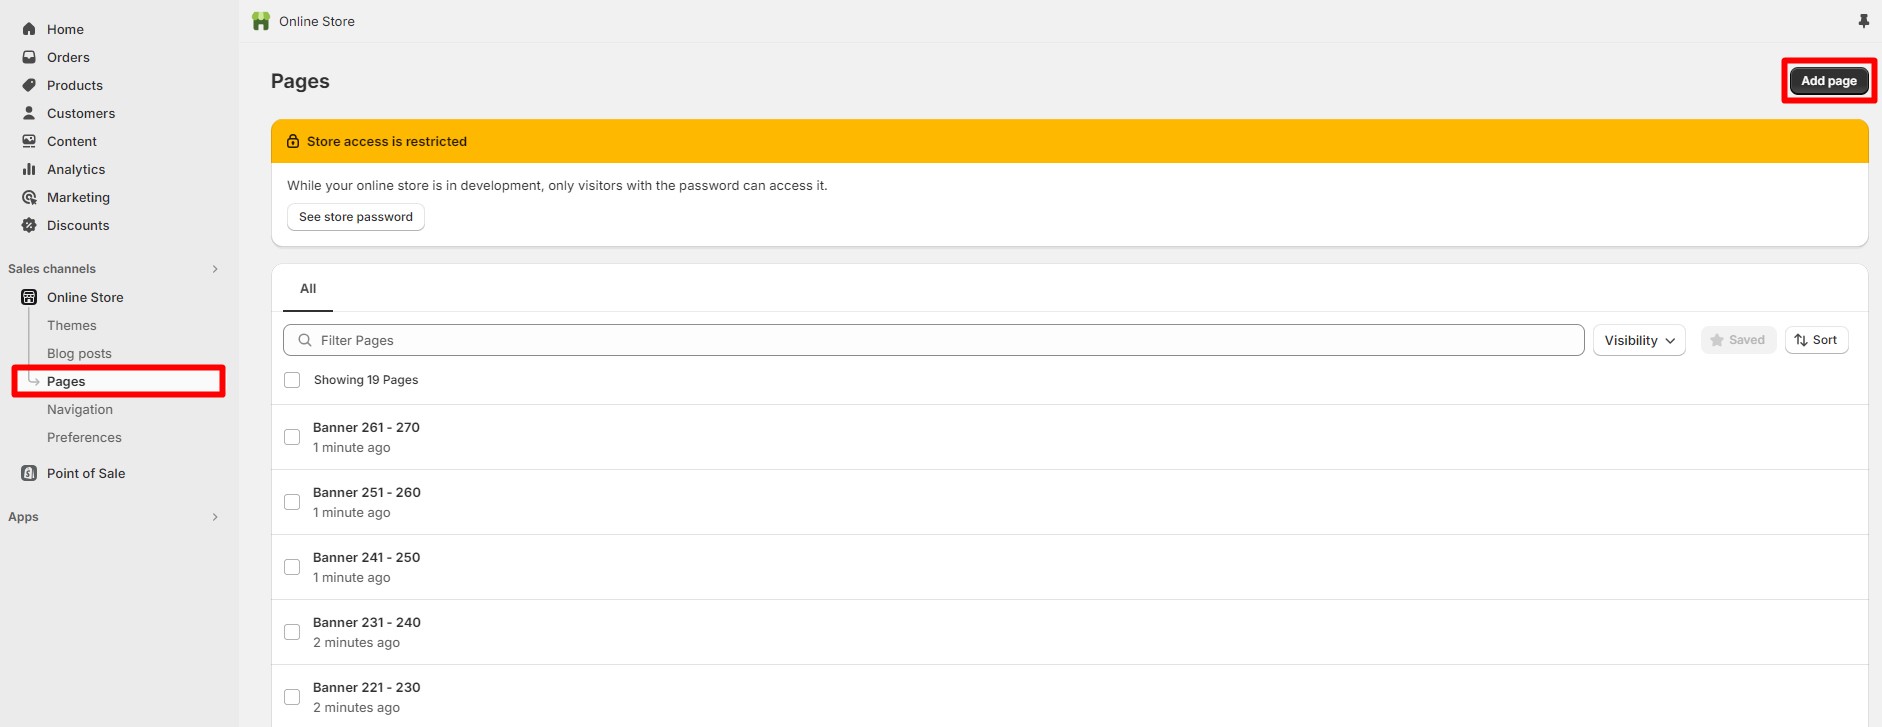Viewport: 1882px width, 727px height.
Task: Click the Products tag icon
Action: tap(29, 85)
